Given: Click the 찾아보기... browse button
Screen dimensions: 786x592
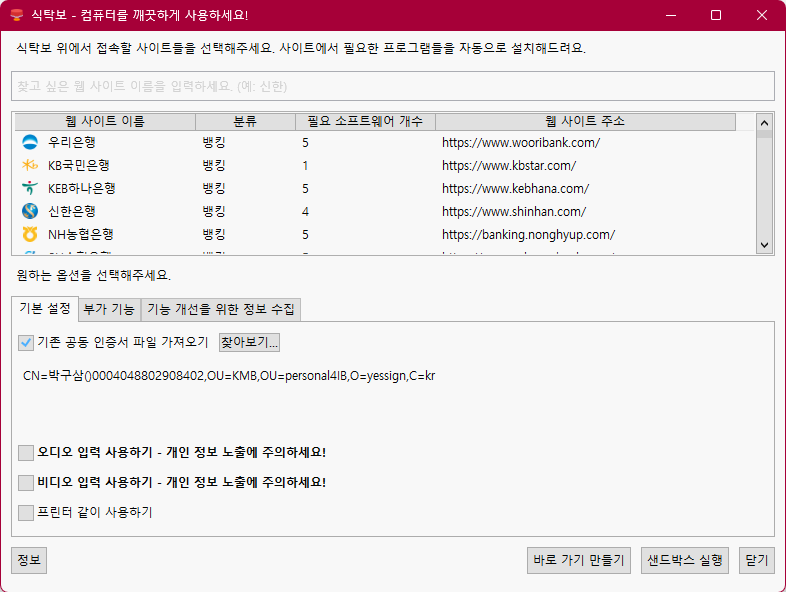Looking at the screenshot, I should pyautogui.click(x=249, y=342).
